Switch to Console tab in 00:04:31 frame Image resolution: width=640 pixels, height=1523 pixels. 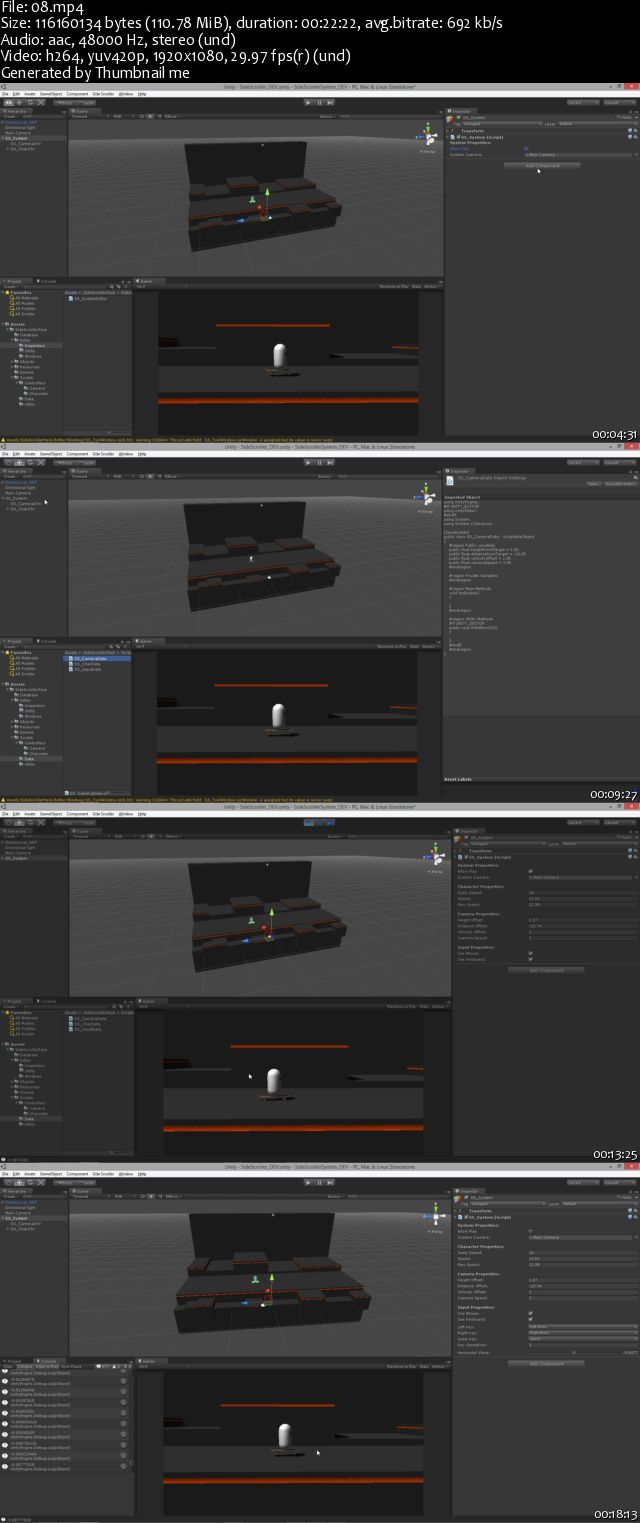click(x=47, y=281)
